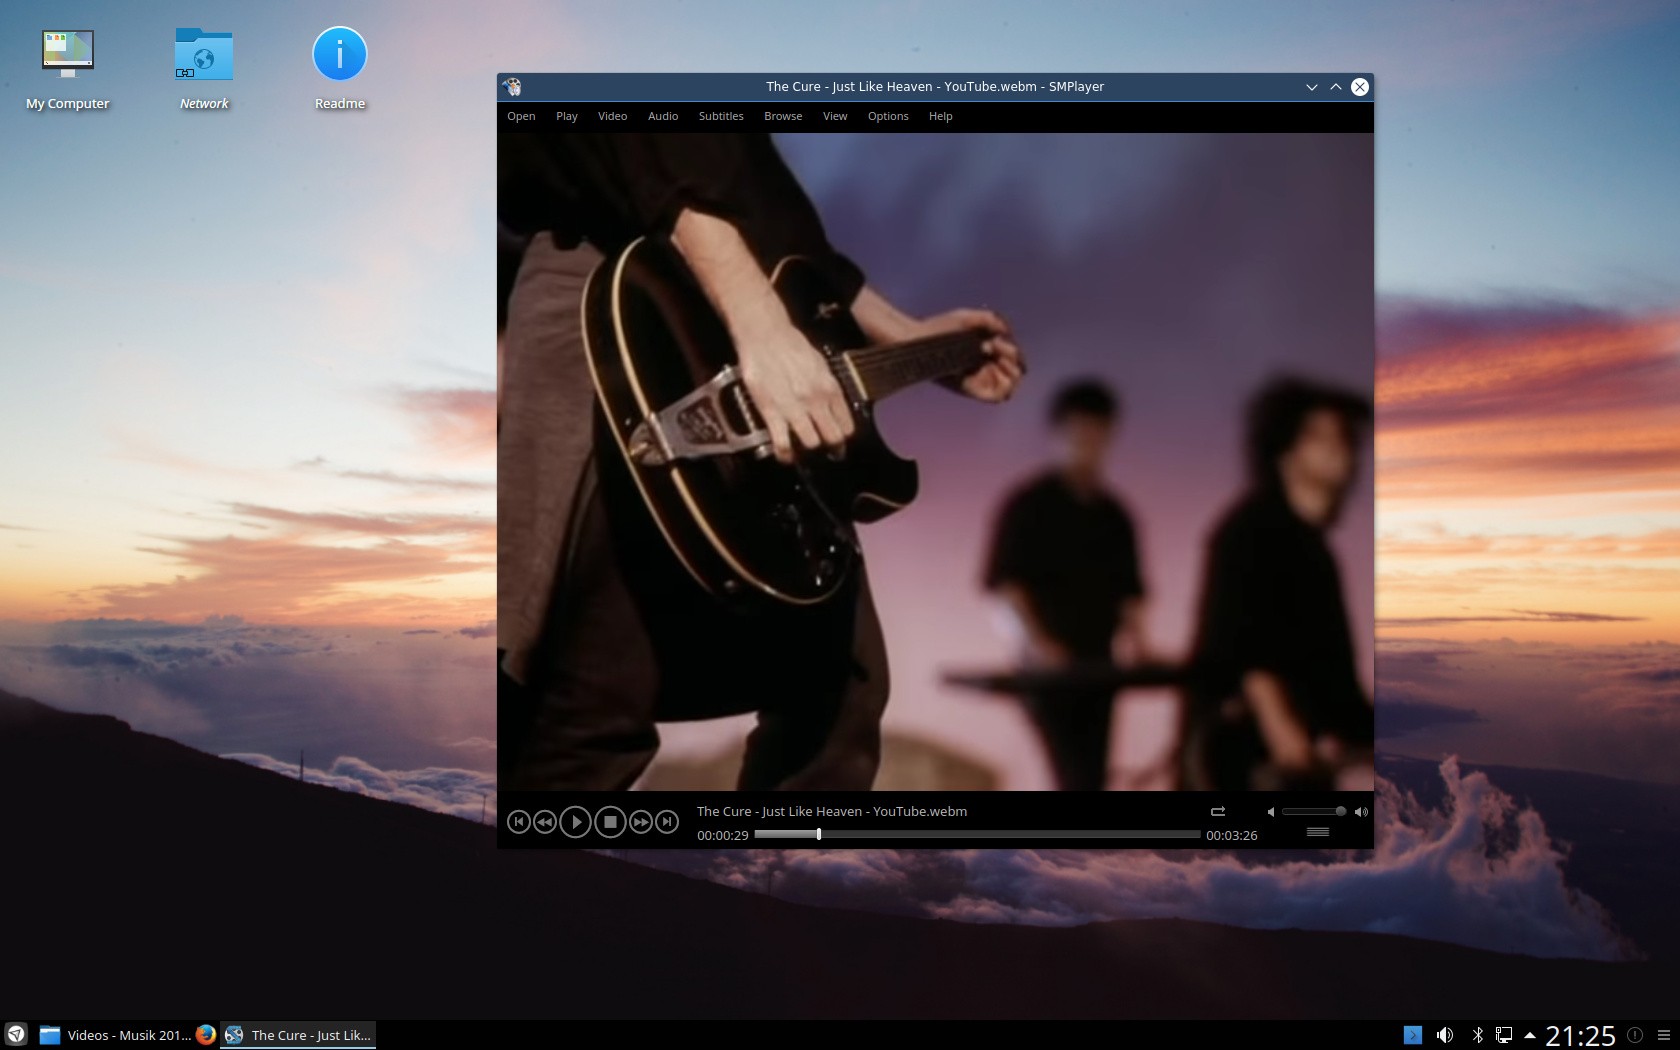Open the Audio menu
Viewport: 1680px width, 1050px height.
click(662, 116)
